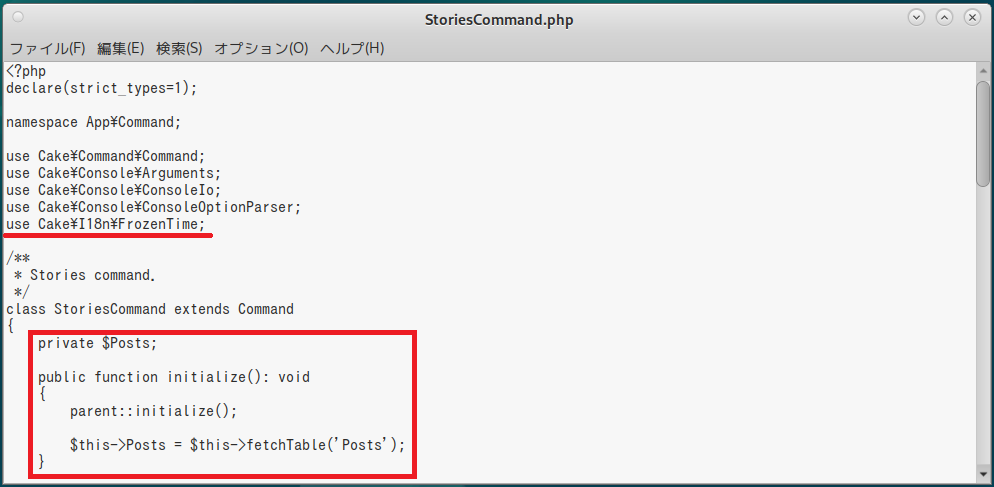
Task: Click the public function initialize() line
Action: click(x=174, y=377)
